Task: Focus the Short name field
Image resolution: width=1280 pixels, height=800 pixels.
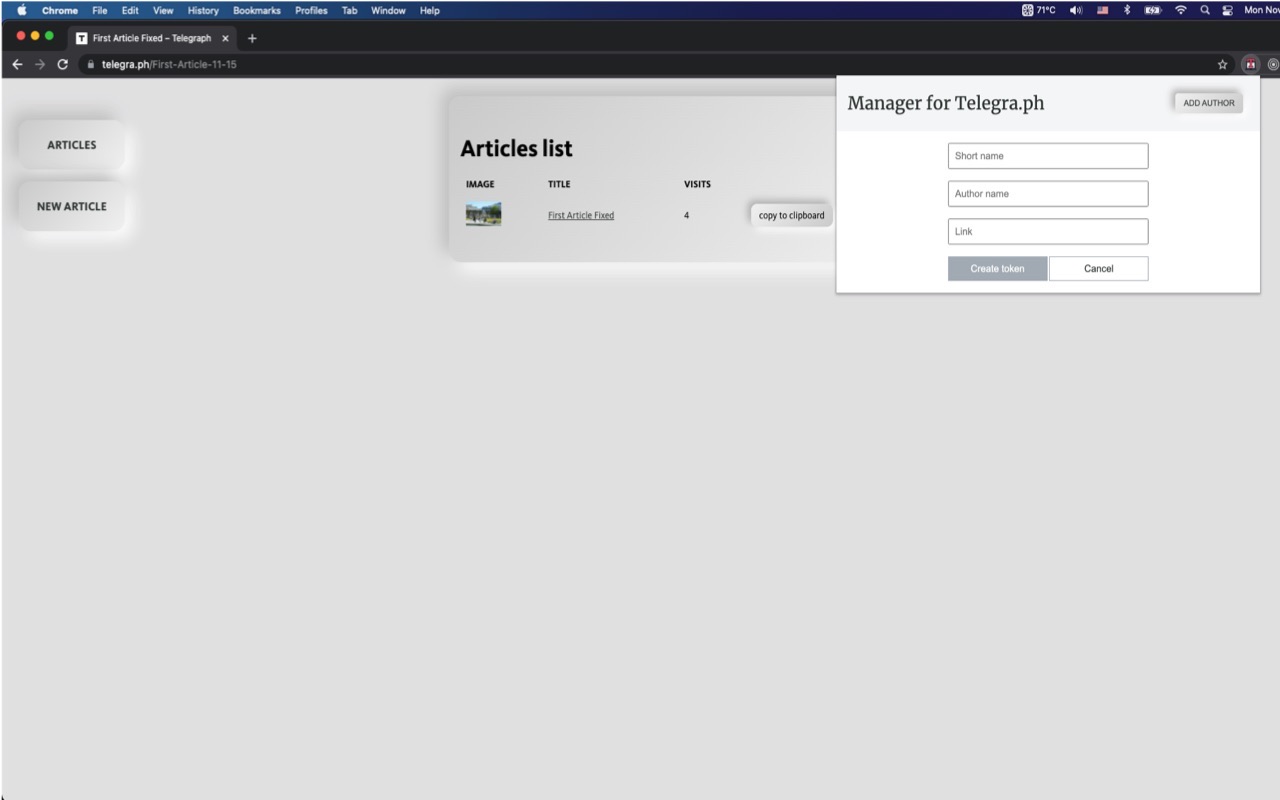Action: pyautogui.click(x=1048, y=156)
